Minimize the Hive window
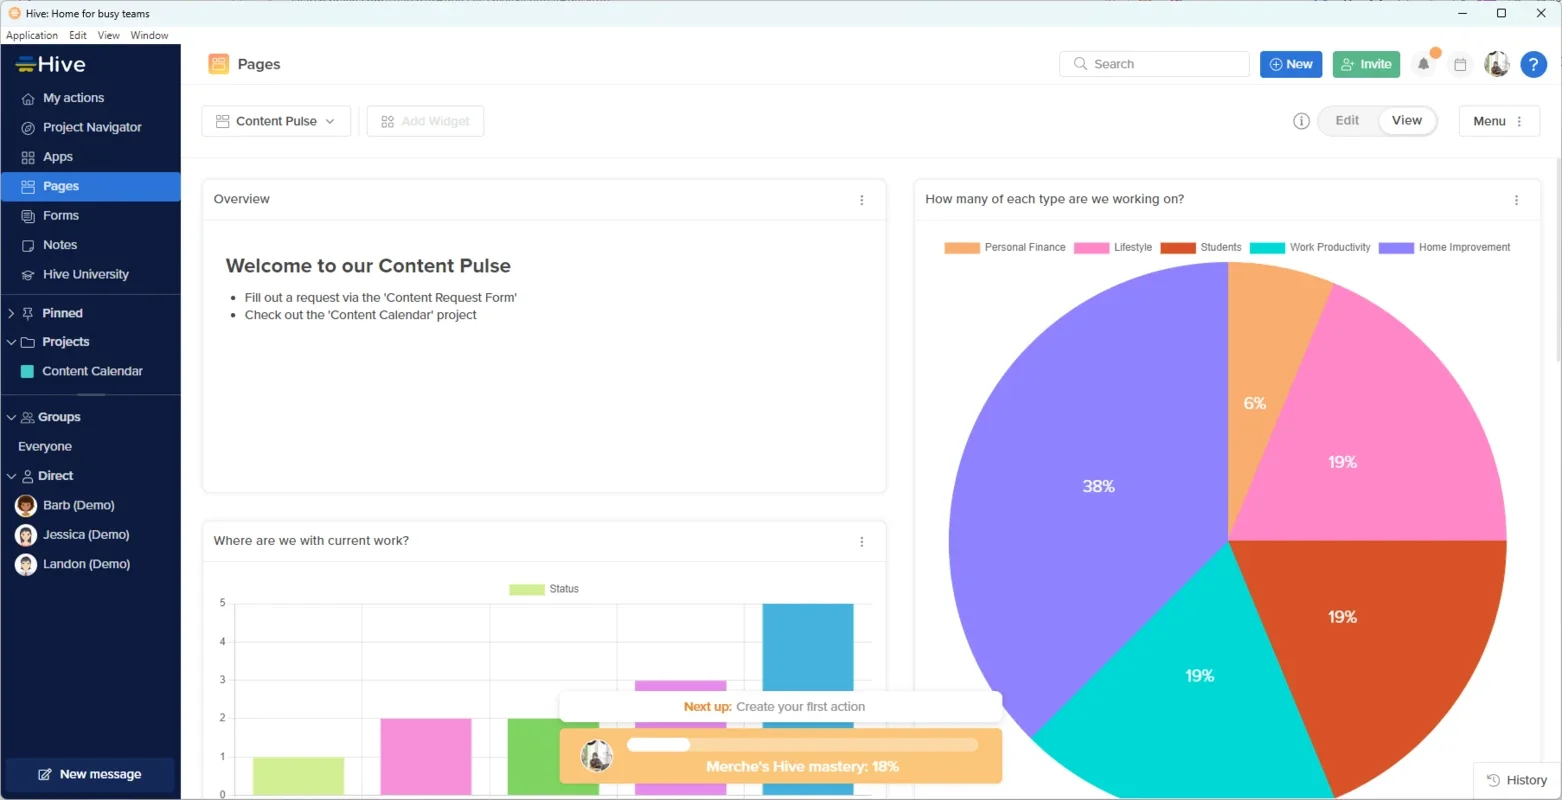Viewport: 1562px width, 800px height. pyautogui.click(x=1462, y=13)
